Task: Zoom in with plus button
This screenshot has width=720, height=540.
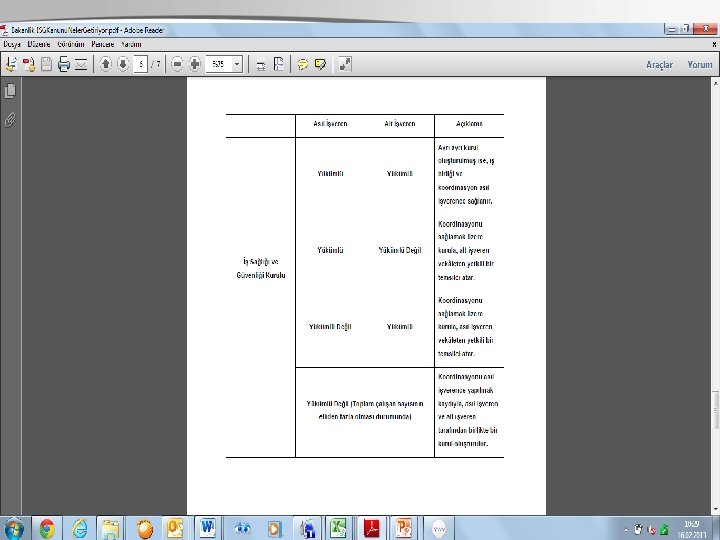Action: coord(195,64)
